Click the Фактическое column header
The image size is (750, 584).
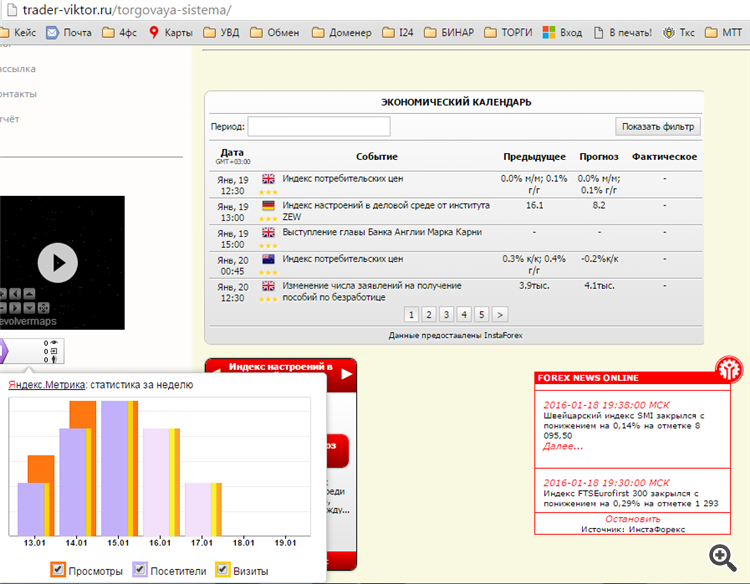(x=664, y=157)
